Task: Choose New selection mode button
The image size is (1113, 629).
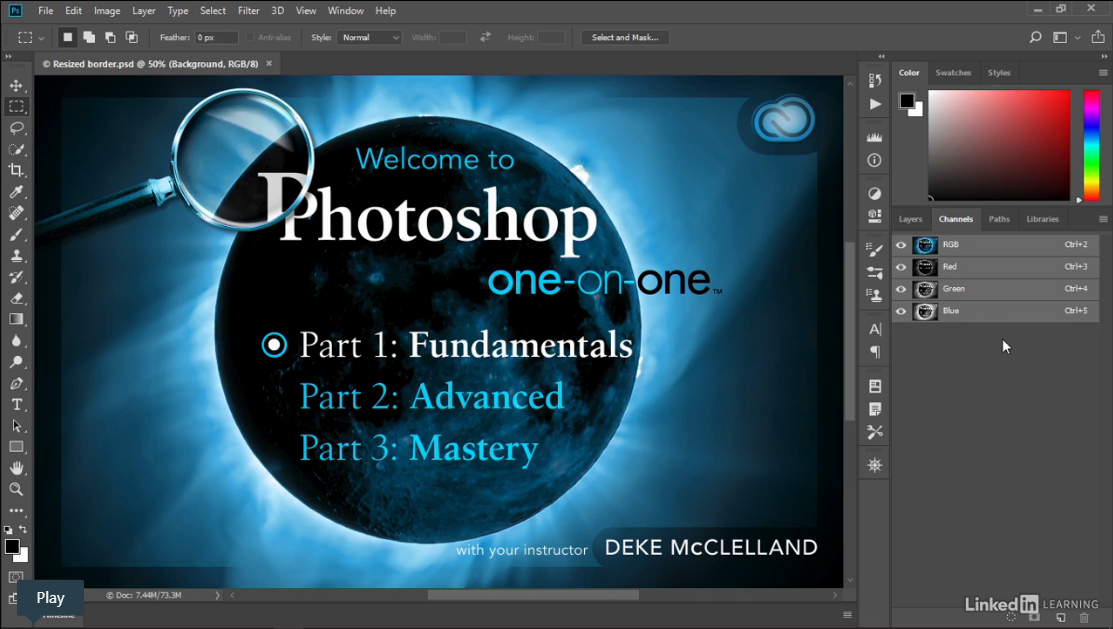Action: click(67, 38)
